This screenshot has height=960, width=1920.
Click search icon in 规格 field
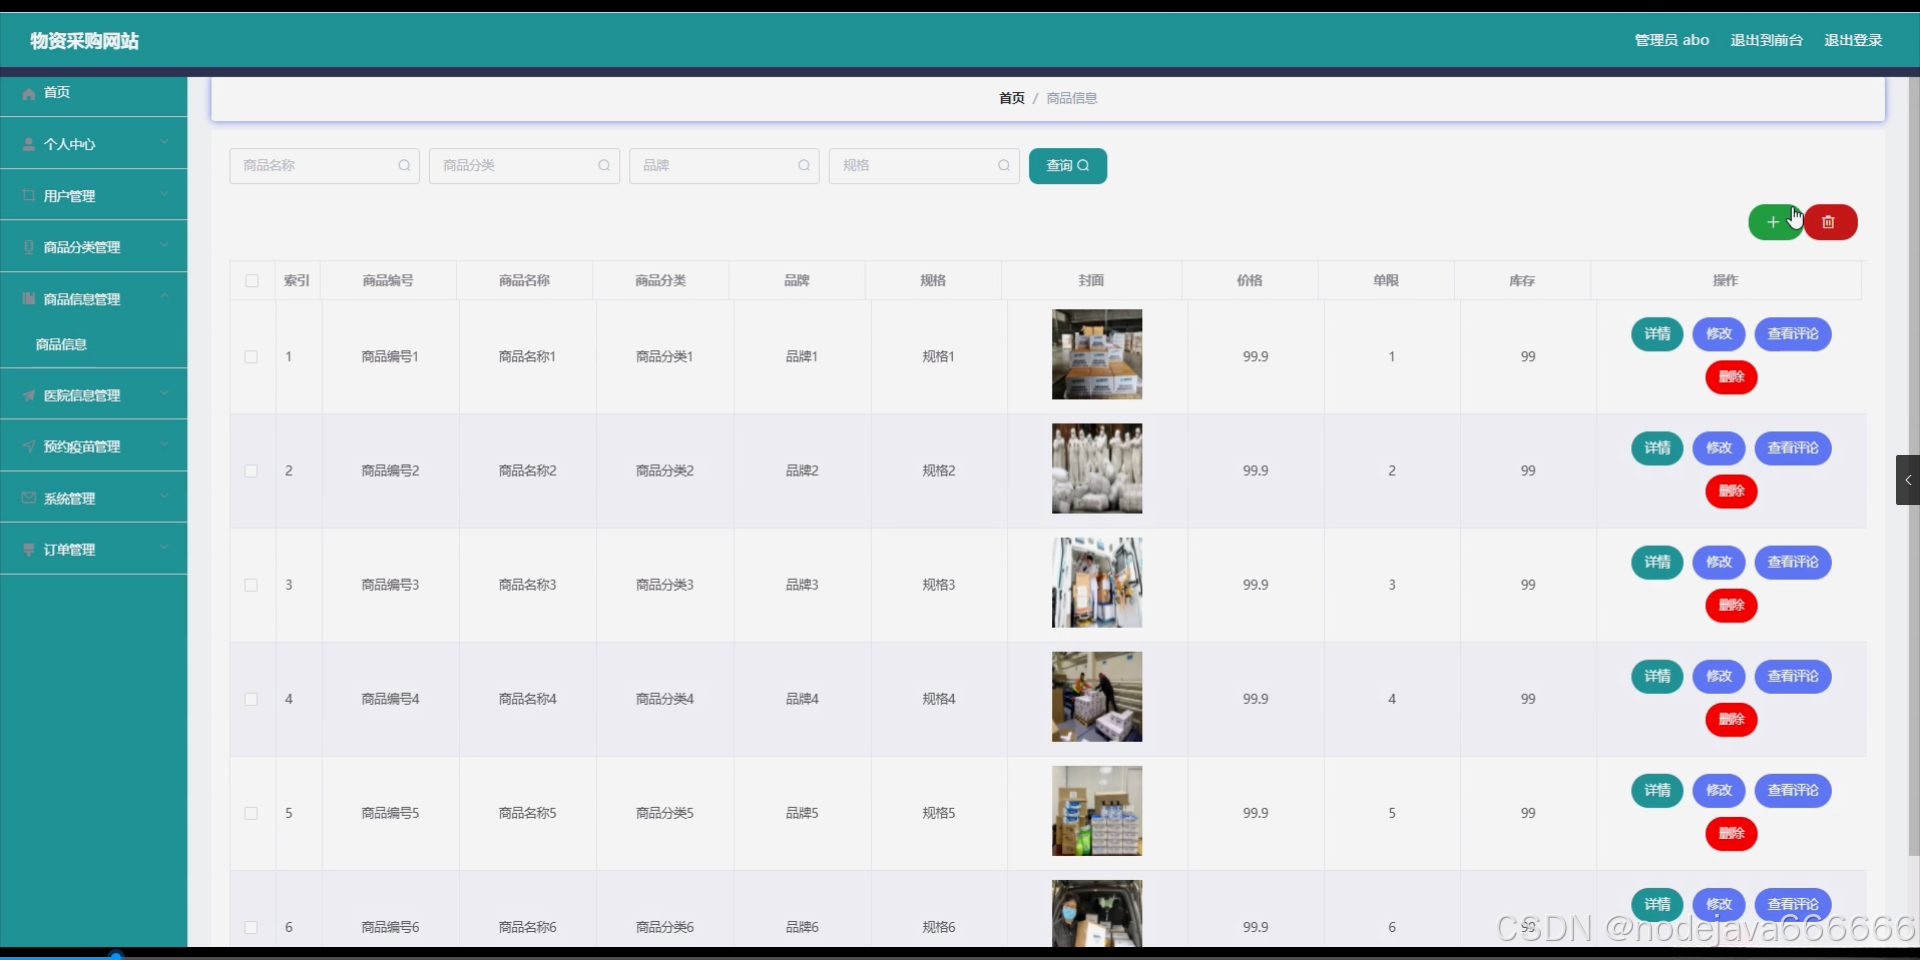click(x=1004, y=166)
